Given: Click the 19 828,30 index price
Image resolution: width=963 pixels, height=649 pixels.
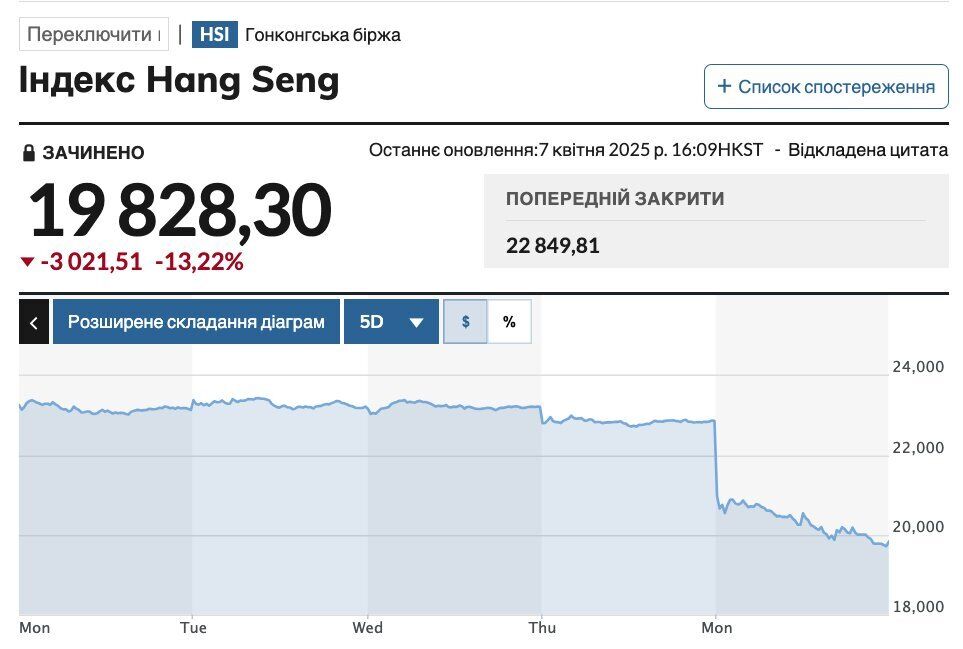Looking at the screenshot, I should tap(179, 211).
